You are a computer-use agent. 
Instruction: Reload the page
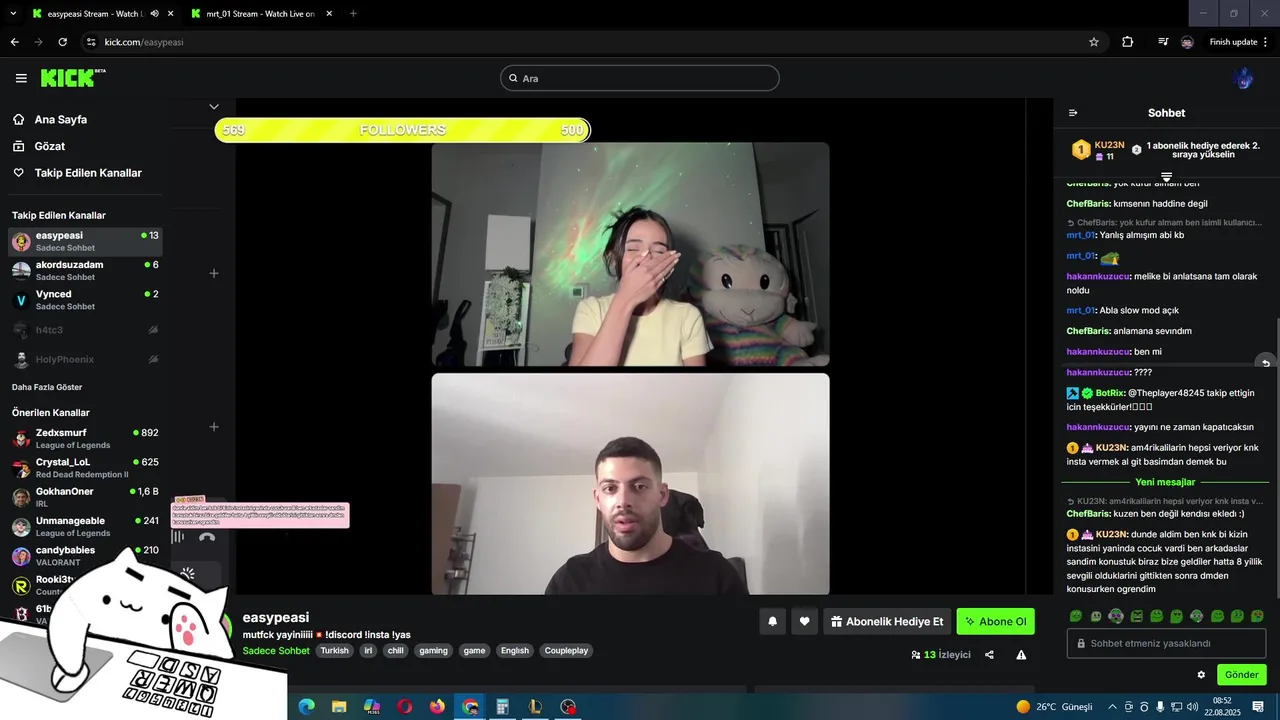[x=63, y=42]
